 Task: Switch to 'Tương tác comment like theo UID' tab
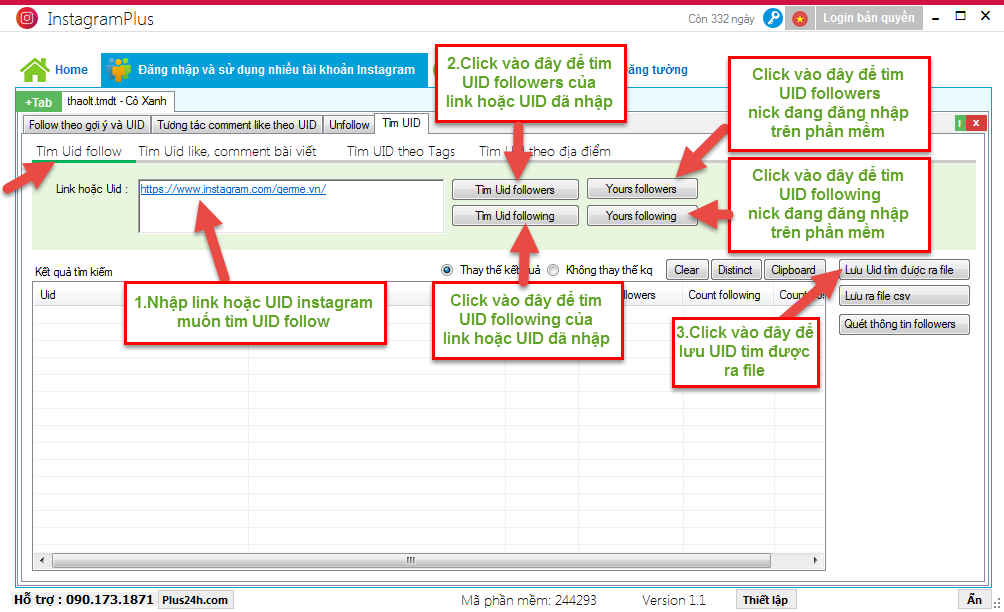[x=237, y=125]
